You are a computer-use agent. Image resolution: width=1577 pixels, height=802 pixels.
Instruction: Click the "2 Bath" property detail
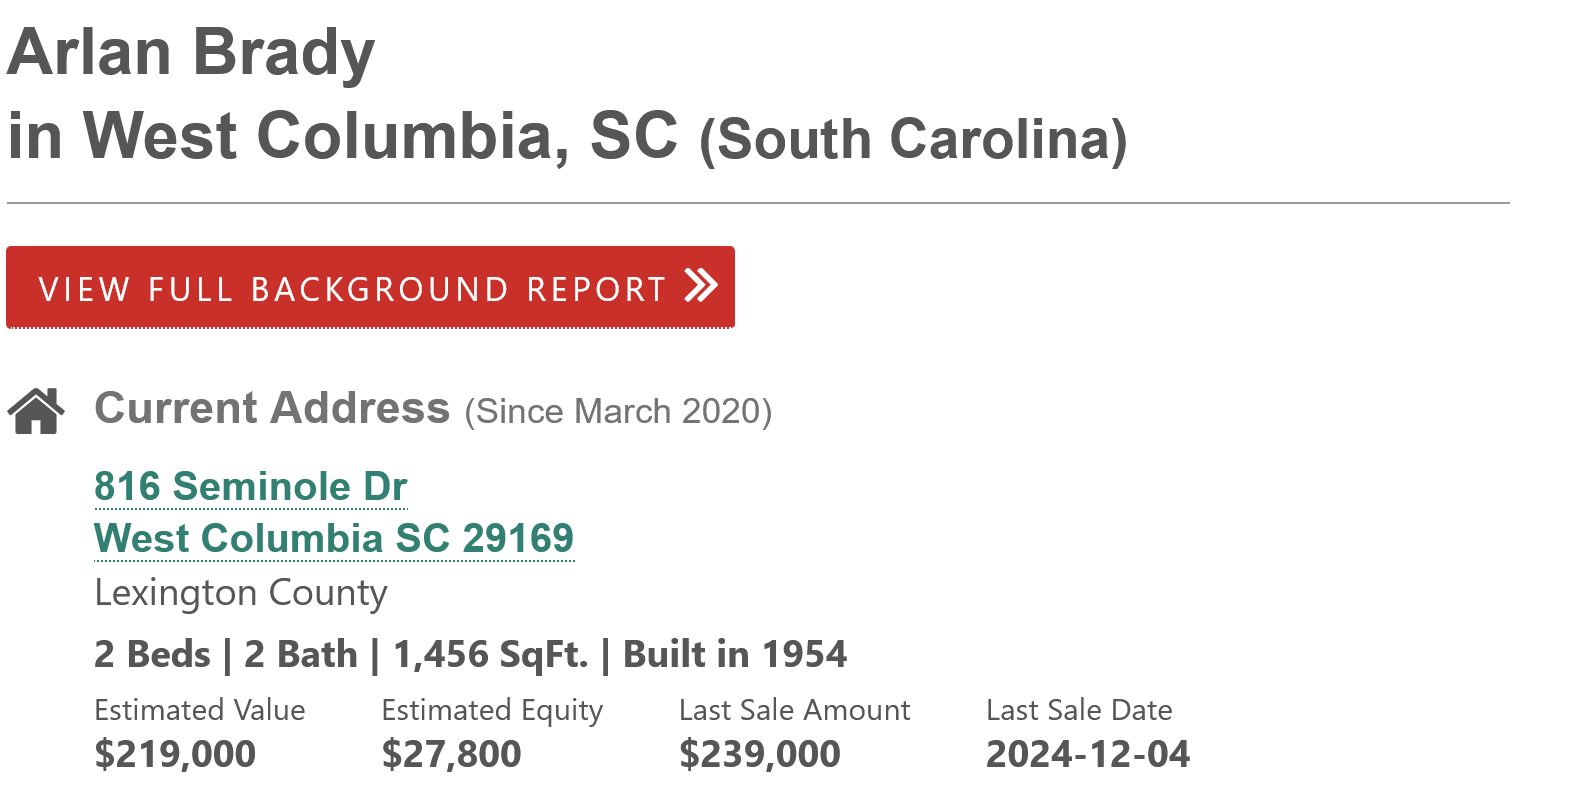[x=300, y=655]
